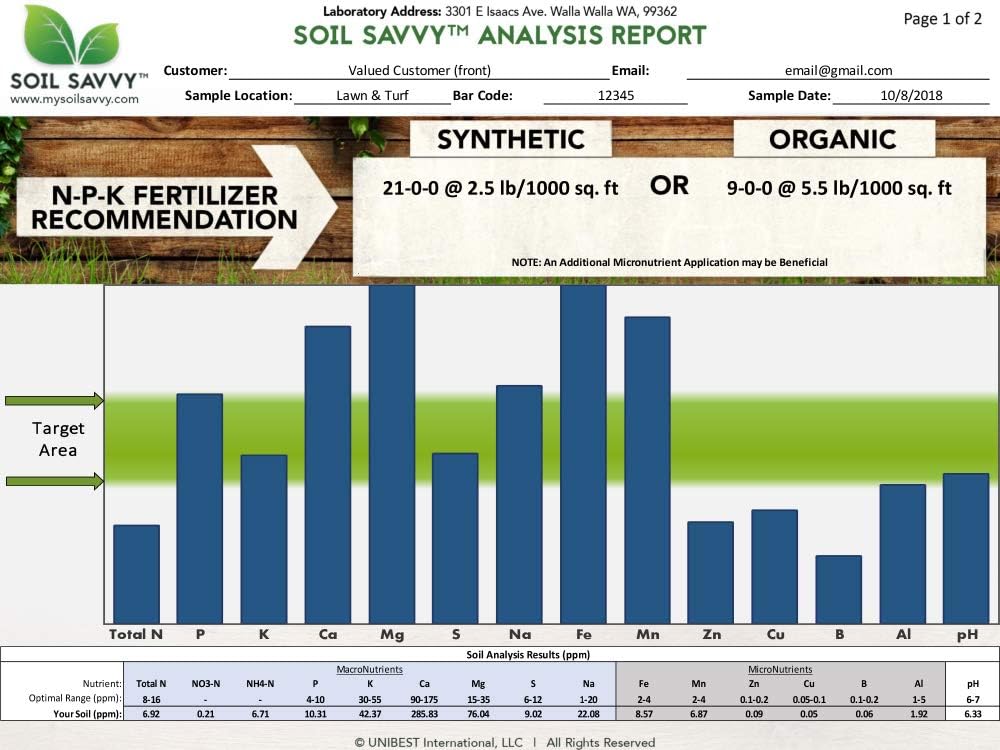Click the 'MacroNutrients' table heading
The height and width of the screenshot is (750, 1000).
click(x=369, y=670)
